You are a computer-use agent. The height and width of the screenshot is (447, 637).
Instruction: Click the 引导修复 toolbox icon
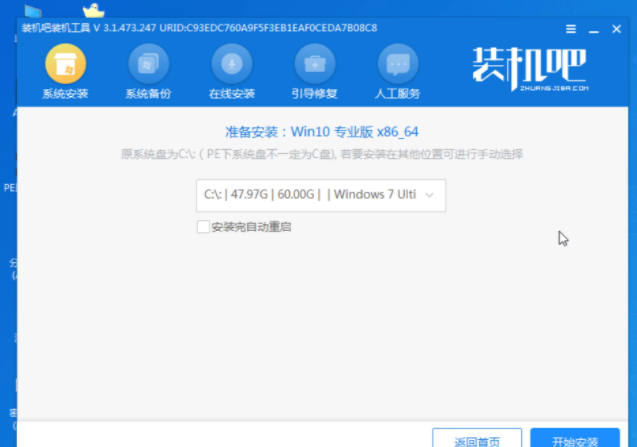pos(315,65)
